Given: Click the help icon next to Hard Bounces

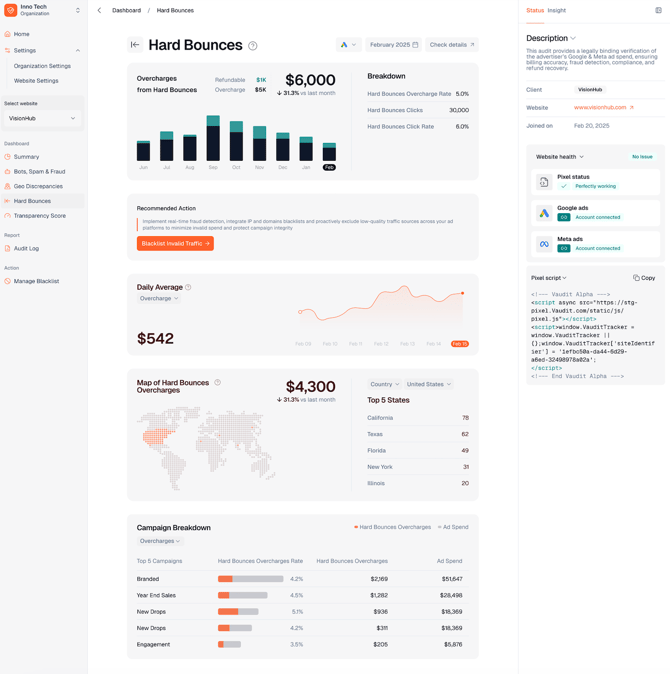Looking at the screenshot, I should point(253,46).
